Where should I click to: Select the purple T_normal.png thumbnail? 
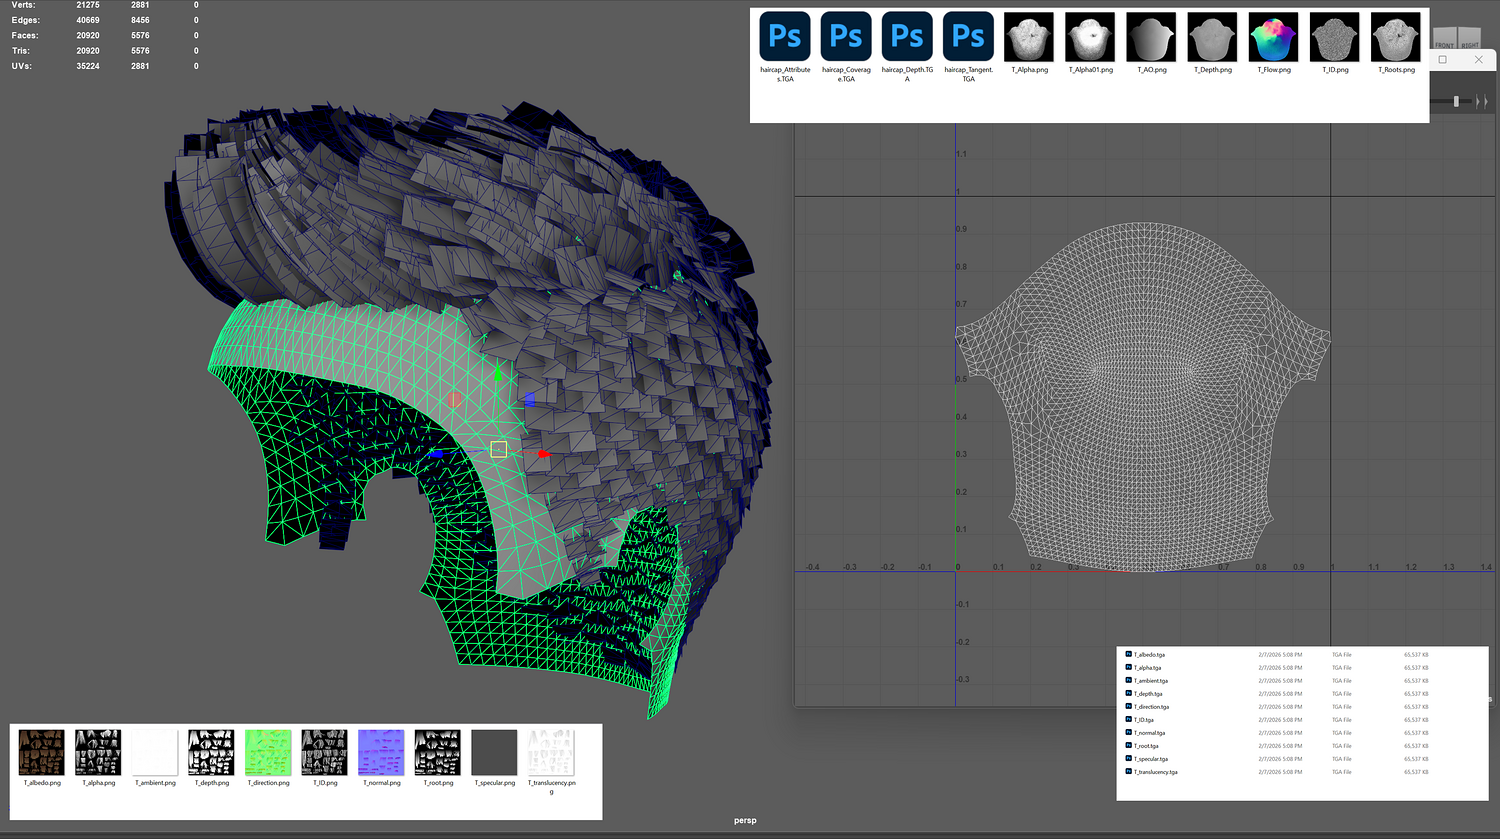[381, 752]
